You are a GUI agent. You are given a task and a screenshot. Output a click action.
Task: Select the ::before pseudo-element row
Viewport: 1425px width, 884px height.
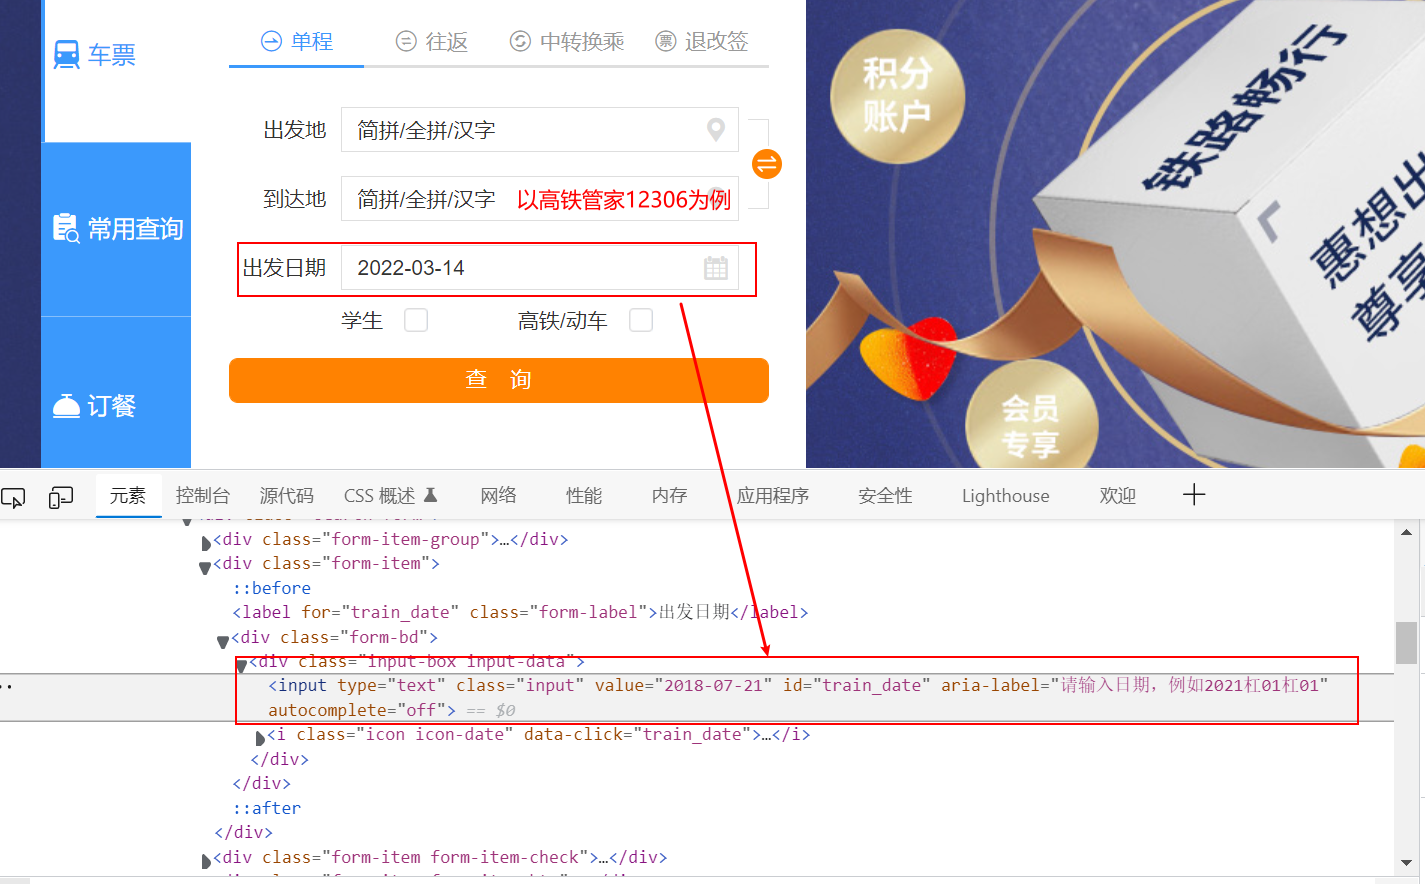[x=271, y=588]
